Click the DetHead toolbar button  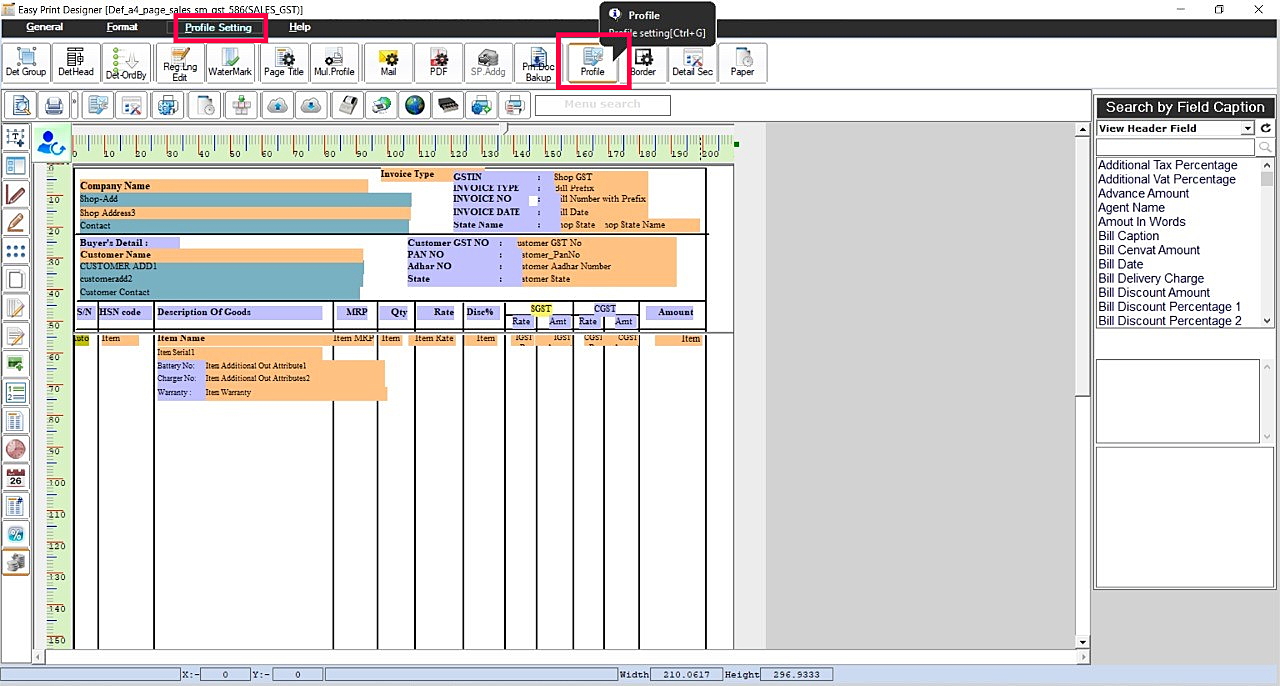coord(76,63)
